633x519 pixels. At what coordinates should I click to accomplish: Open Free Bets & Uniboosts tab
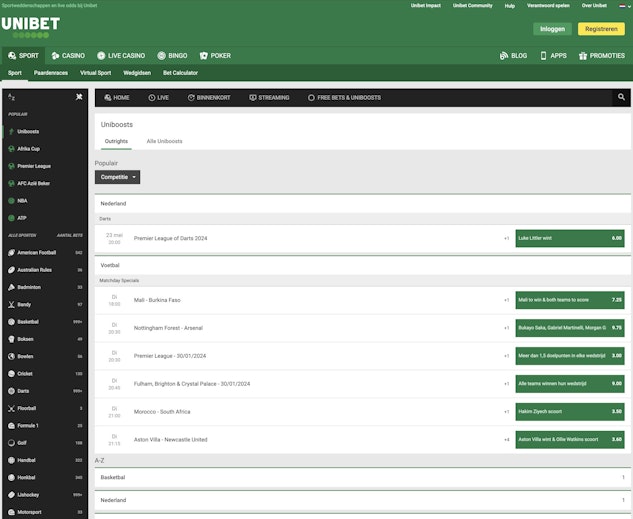click(x=344, y=98)
